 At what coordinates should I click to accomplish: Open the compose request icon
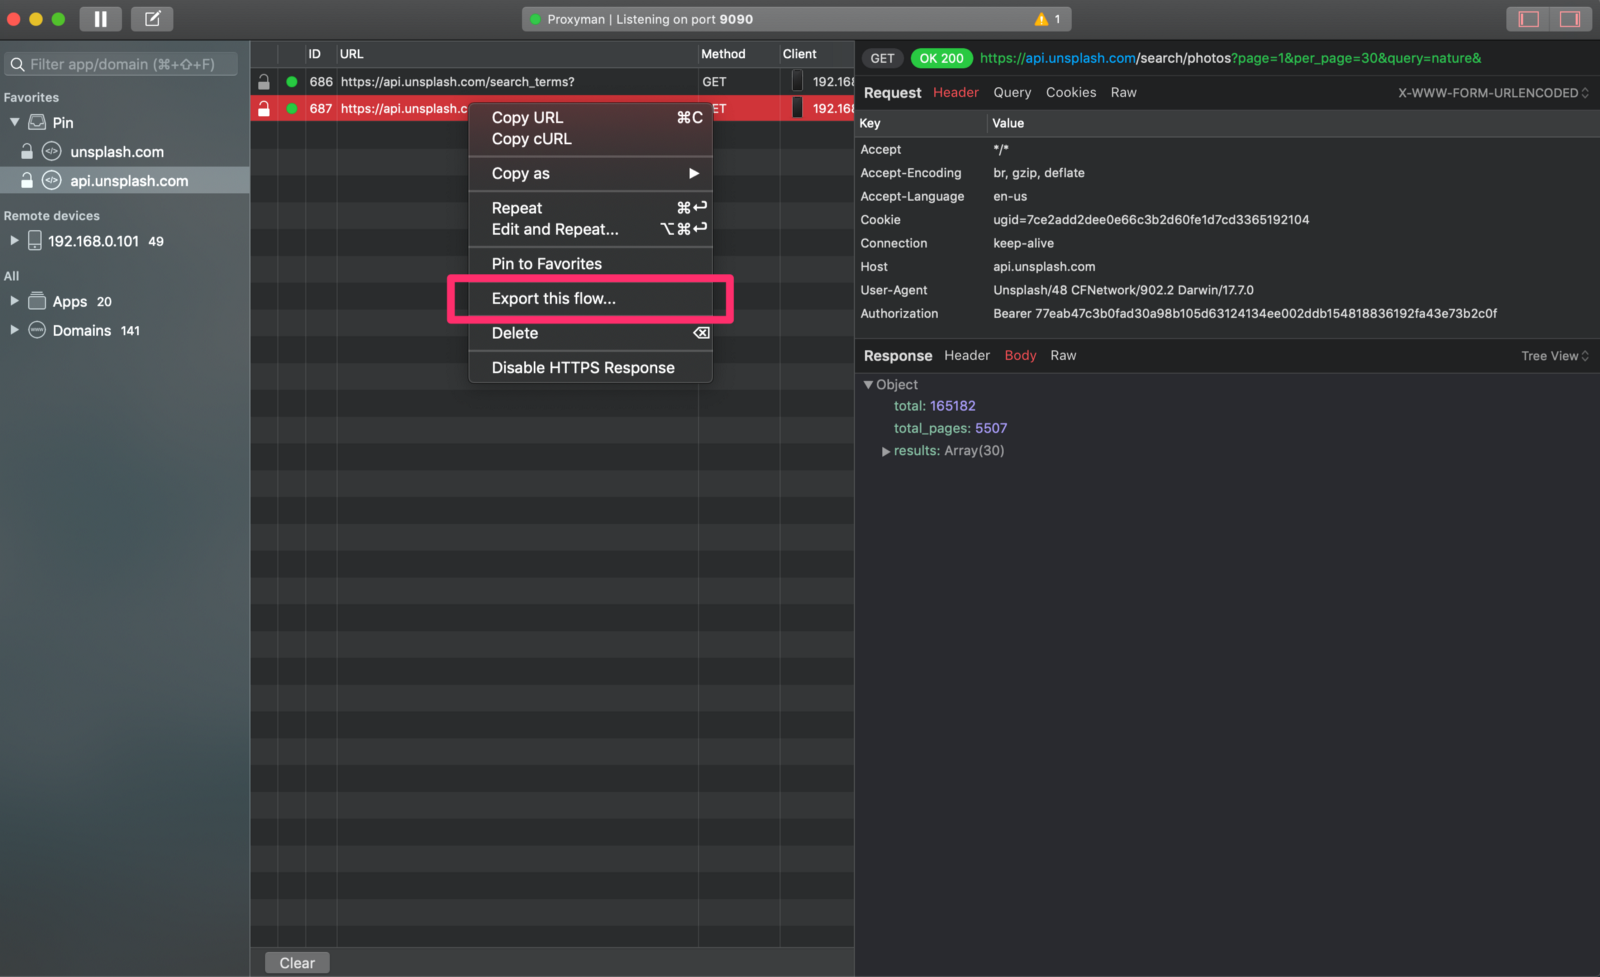coord(152,19)
